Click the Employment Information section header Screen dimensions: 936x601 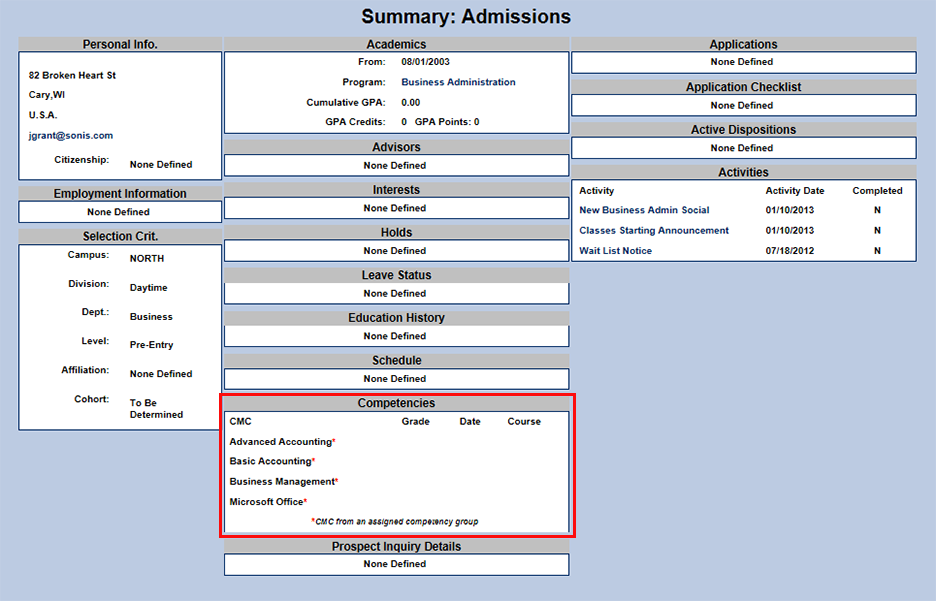point(120,193)
